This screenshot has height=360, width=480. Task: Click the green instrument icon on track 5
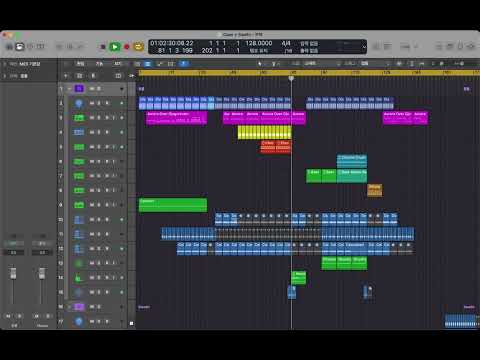tap(79, 147)
